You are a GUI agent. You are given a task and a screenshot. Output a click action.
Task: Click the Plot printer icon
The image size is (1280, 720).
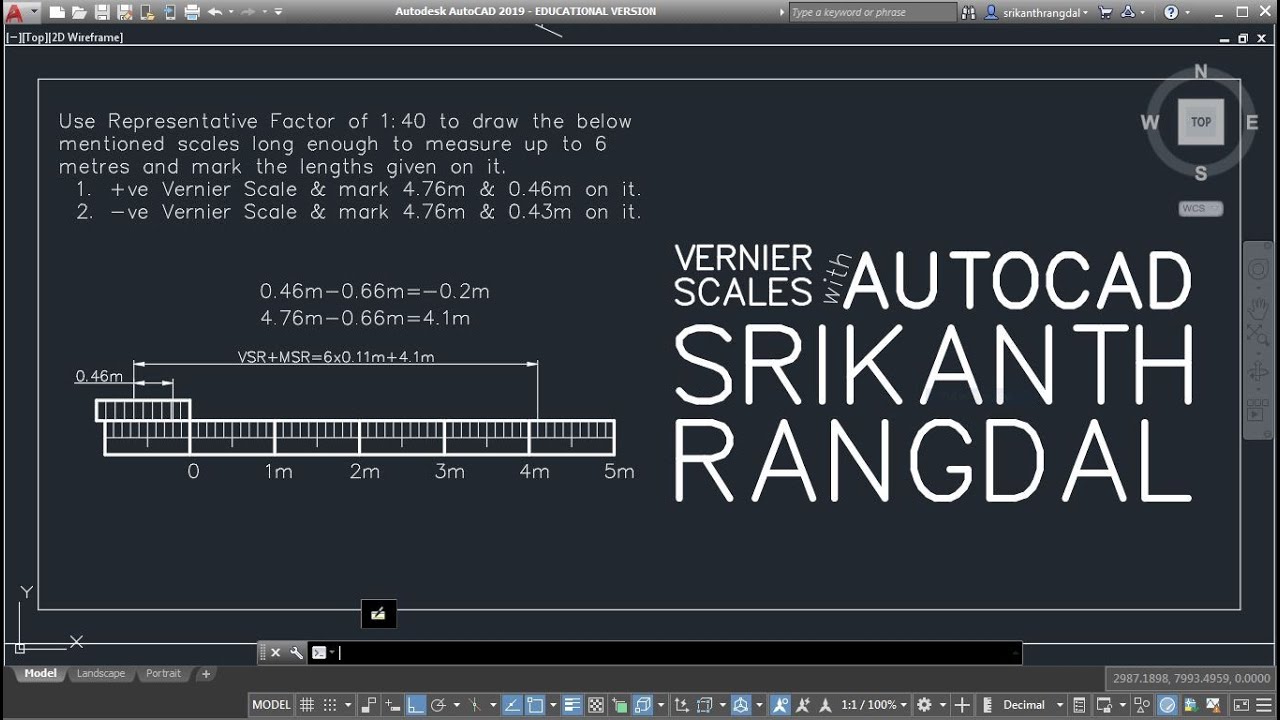tap(192, 12)
